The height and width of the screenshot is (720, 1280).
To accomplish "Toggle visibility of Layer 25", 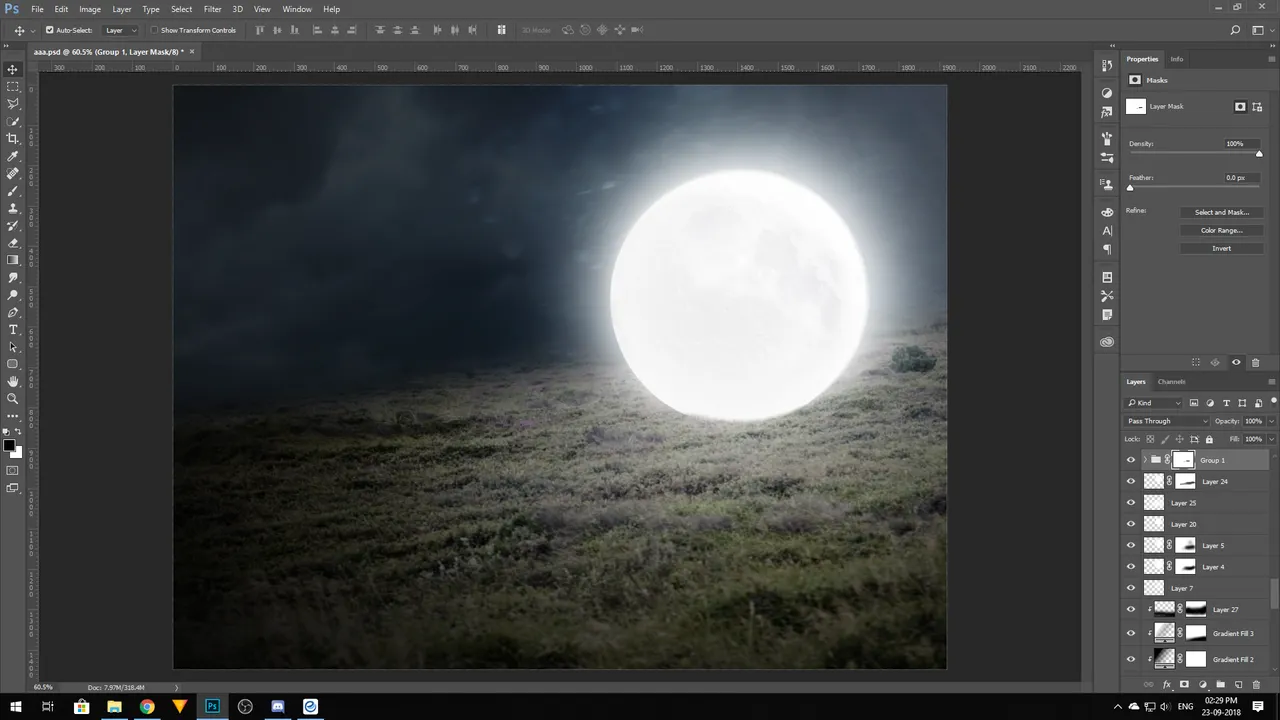I will point(1131,503).
